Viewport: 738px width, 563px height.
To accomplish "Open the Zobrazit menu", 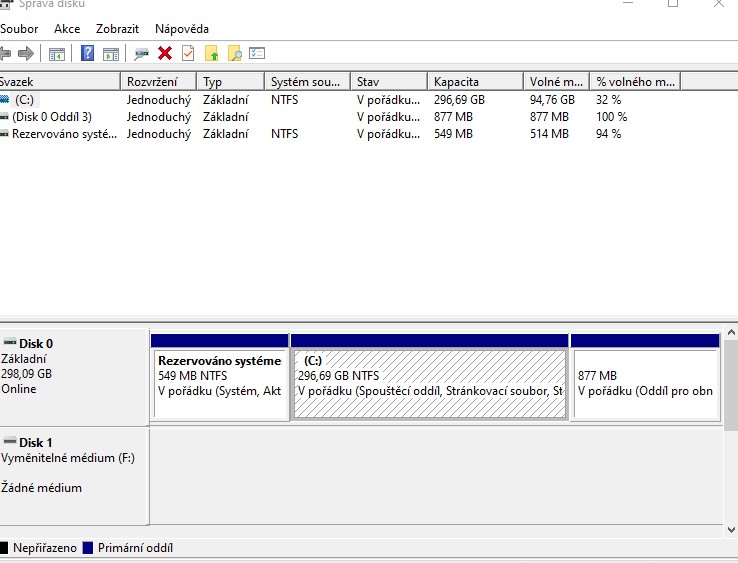I will (117, 29).
